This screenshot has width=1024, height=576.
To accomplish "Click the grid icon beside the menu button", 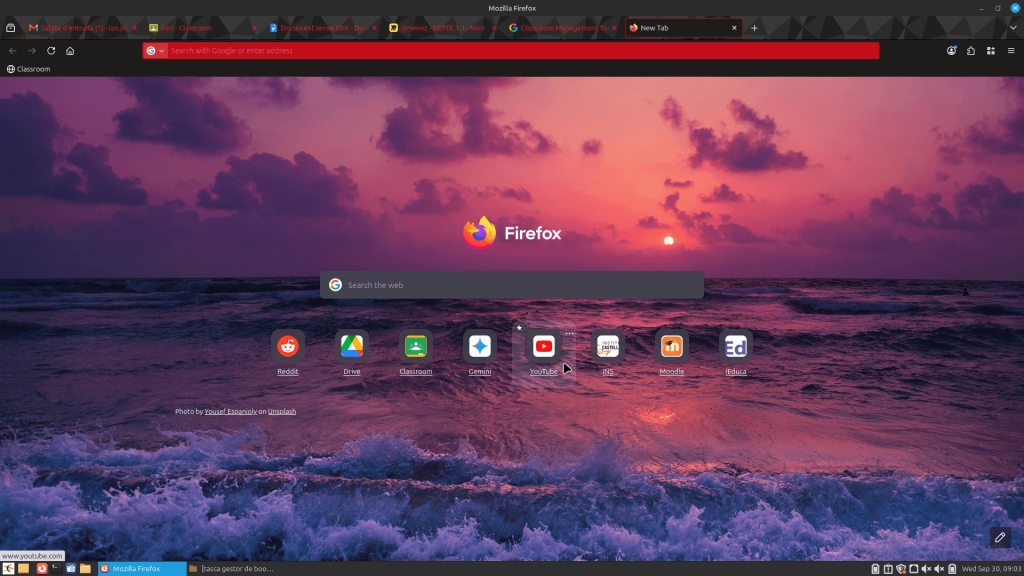I will [x=991, y=51].
